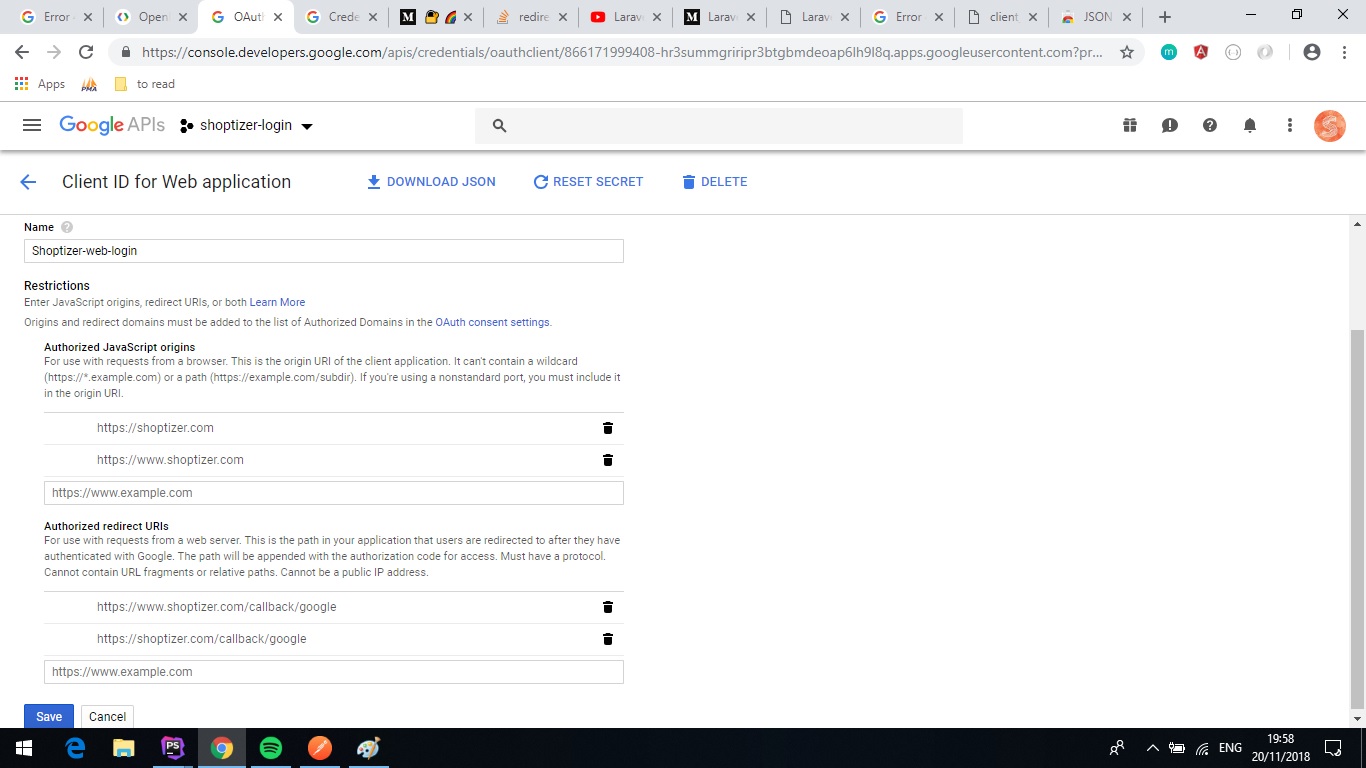Reload the page
The height and width of the screenshot is (768, 1366).
[x=86, y=52]
